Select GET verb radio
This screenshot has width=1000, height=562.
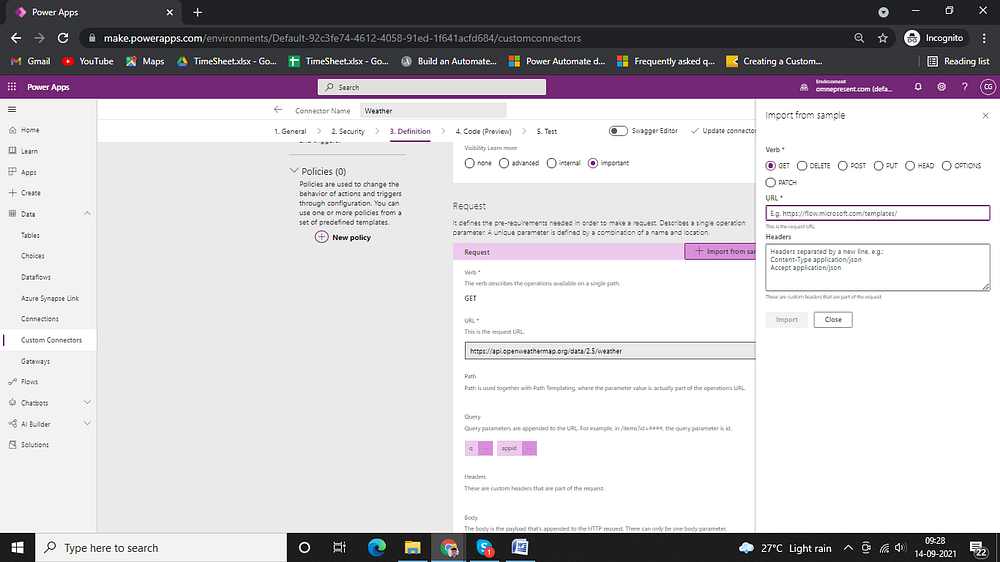770,166
